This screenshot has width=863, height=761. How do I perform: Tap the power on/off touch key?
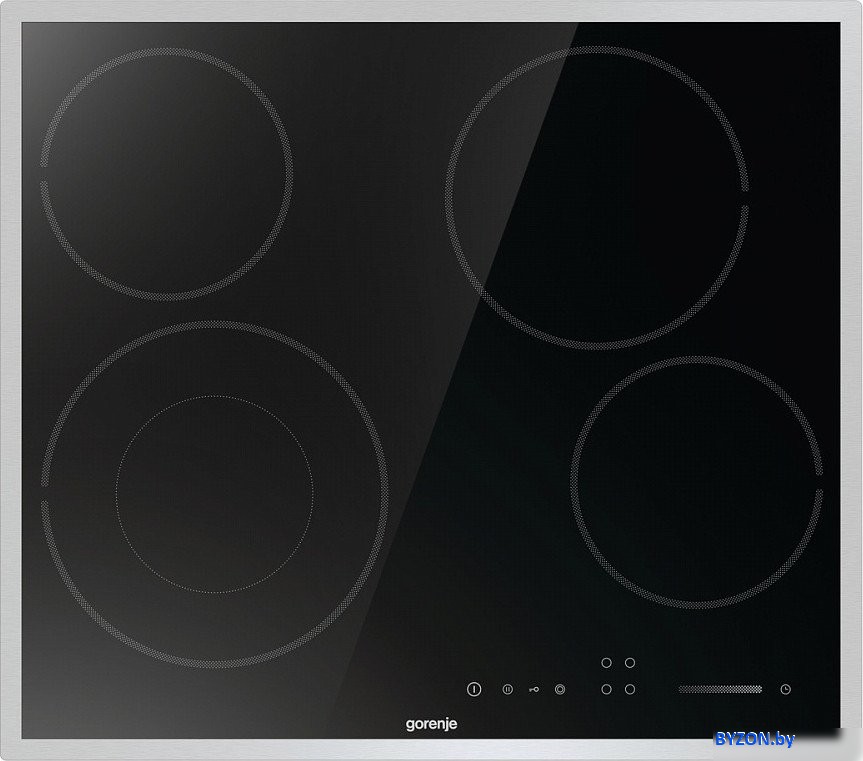(474, 689)
